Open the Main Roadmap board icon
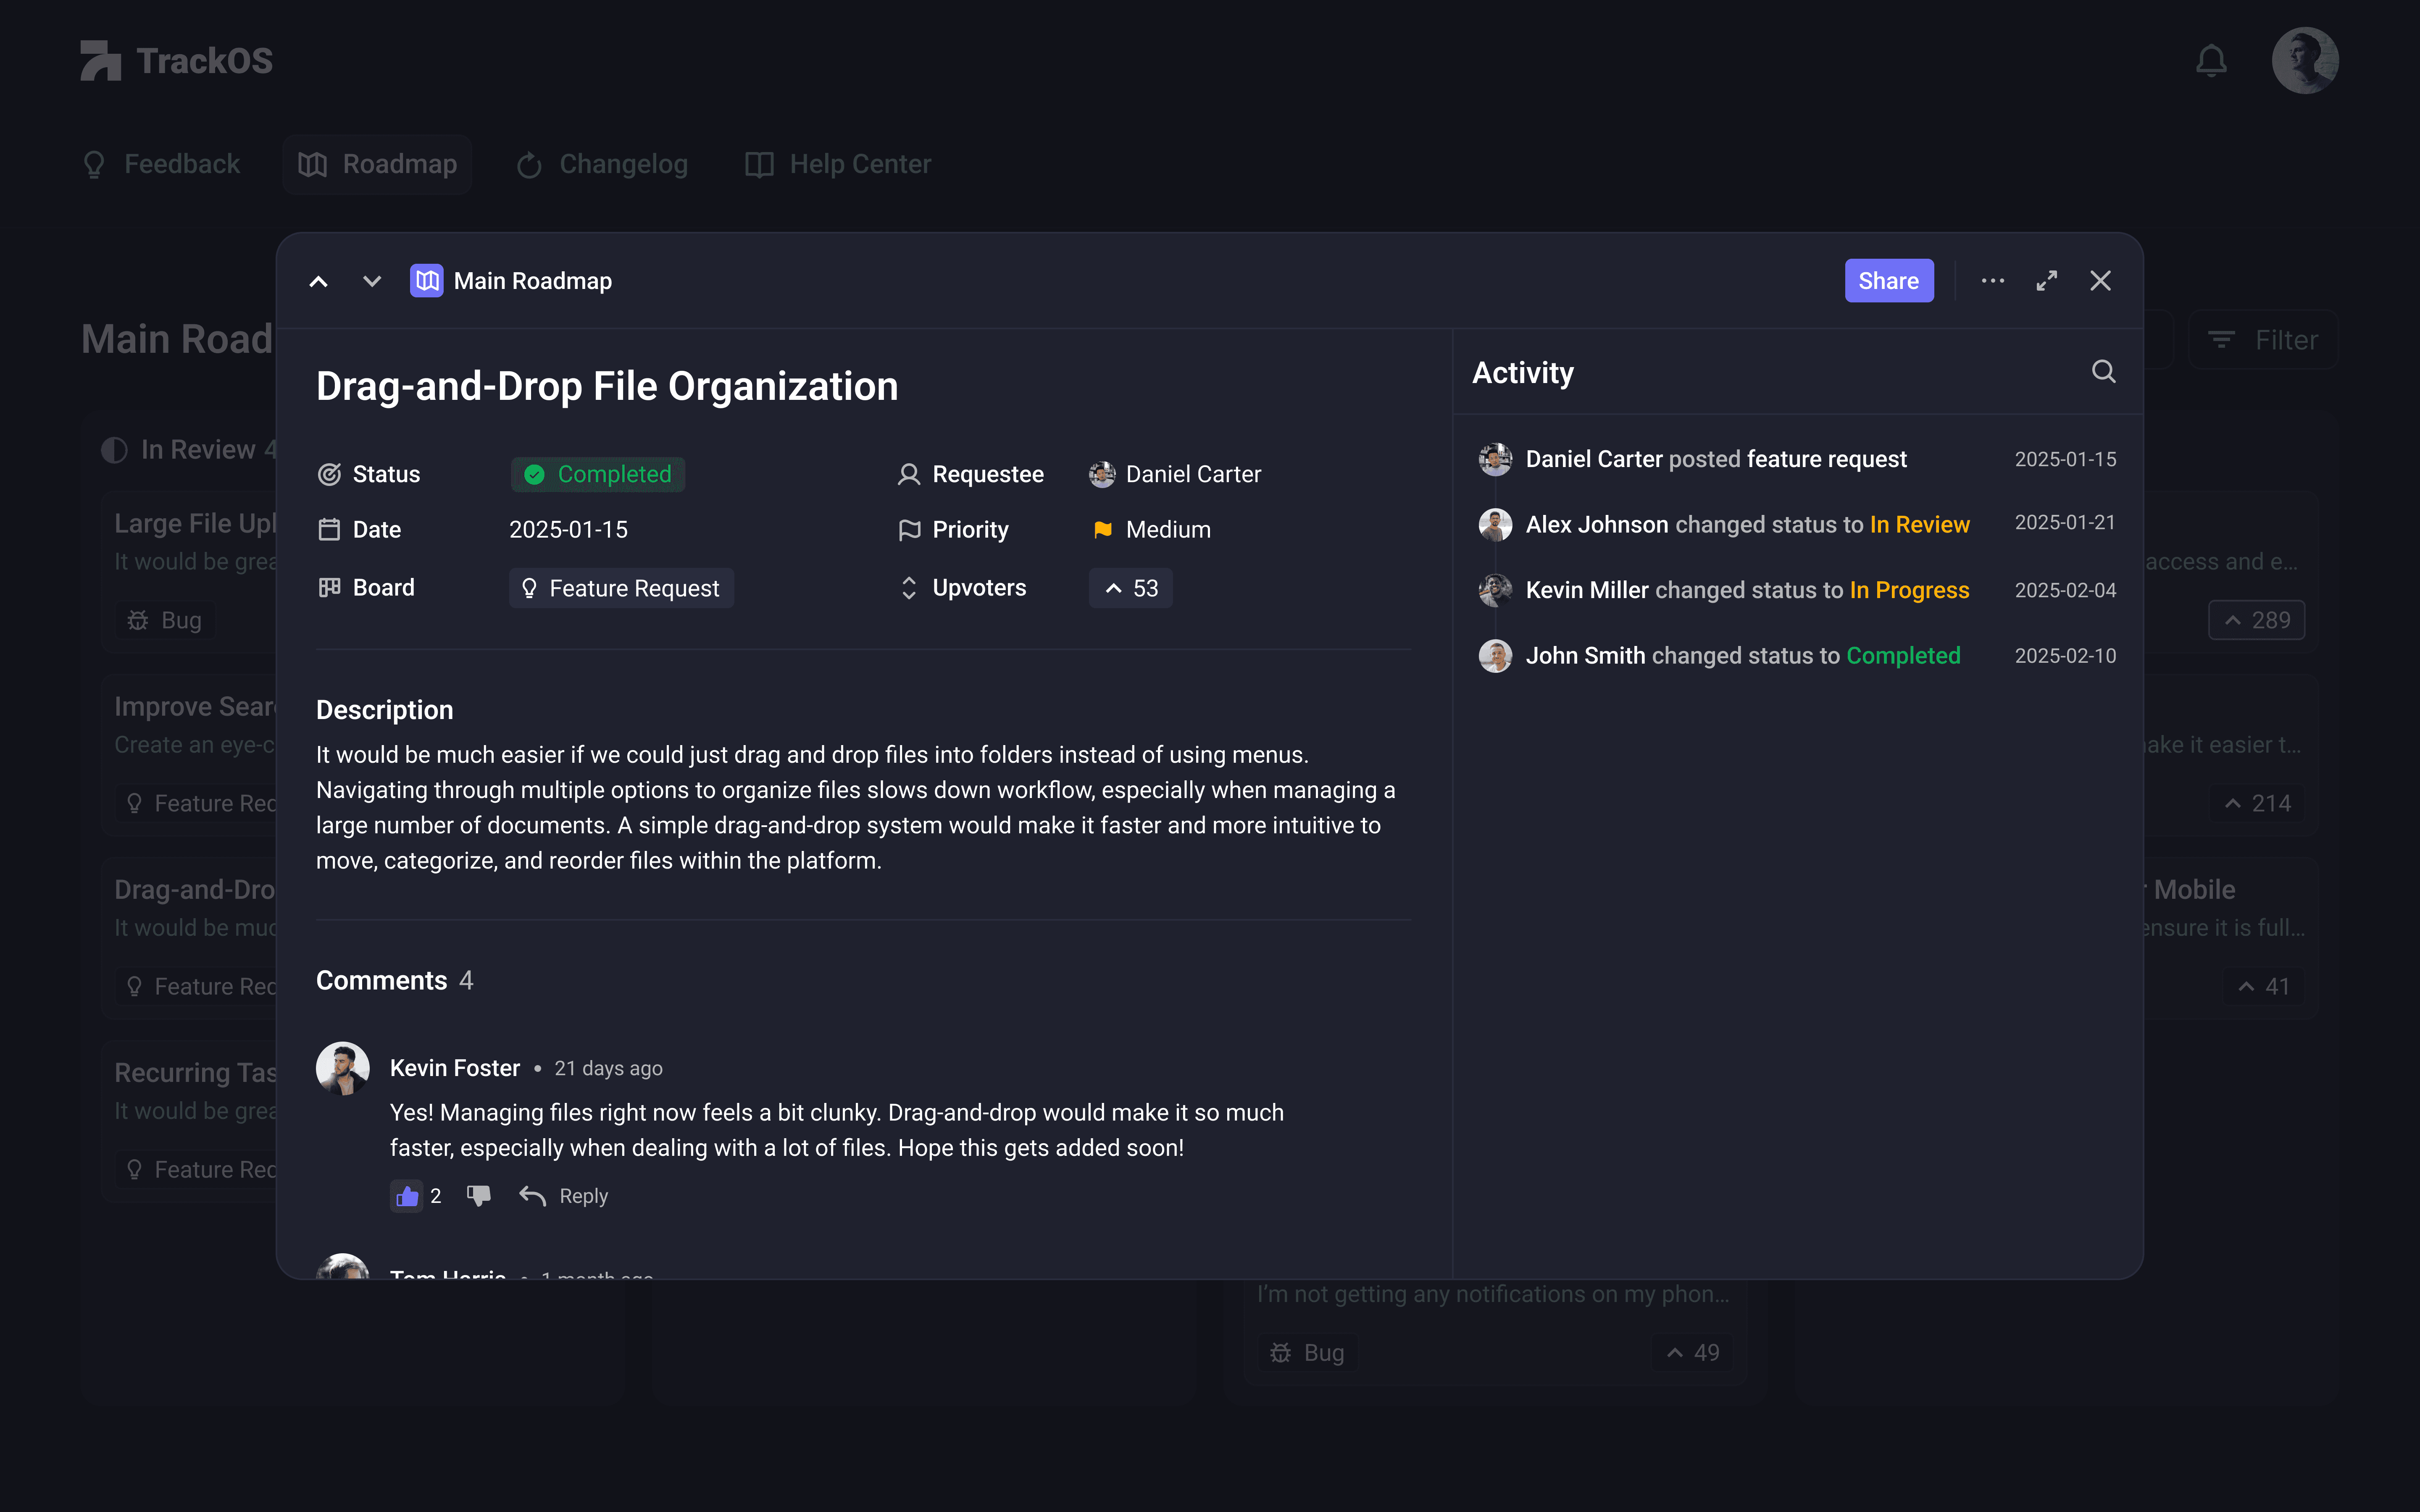This screenshot has width=2420, height=1512. tap(427, 281)
